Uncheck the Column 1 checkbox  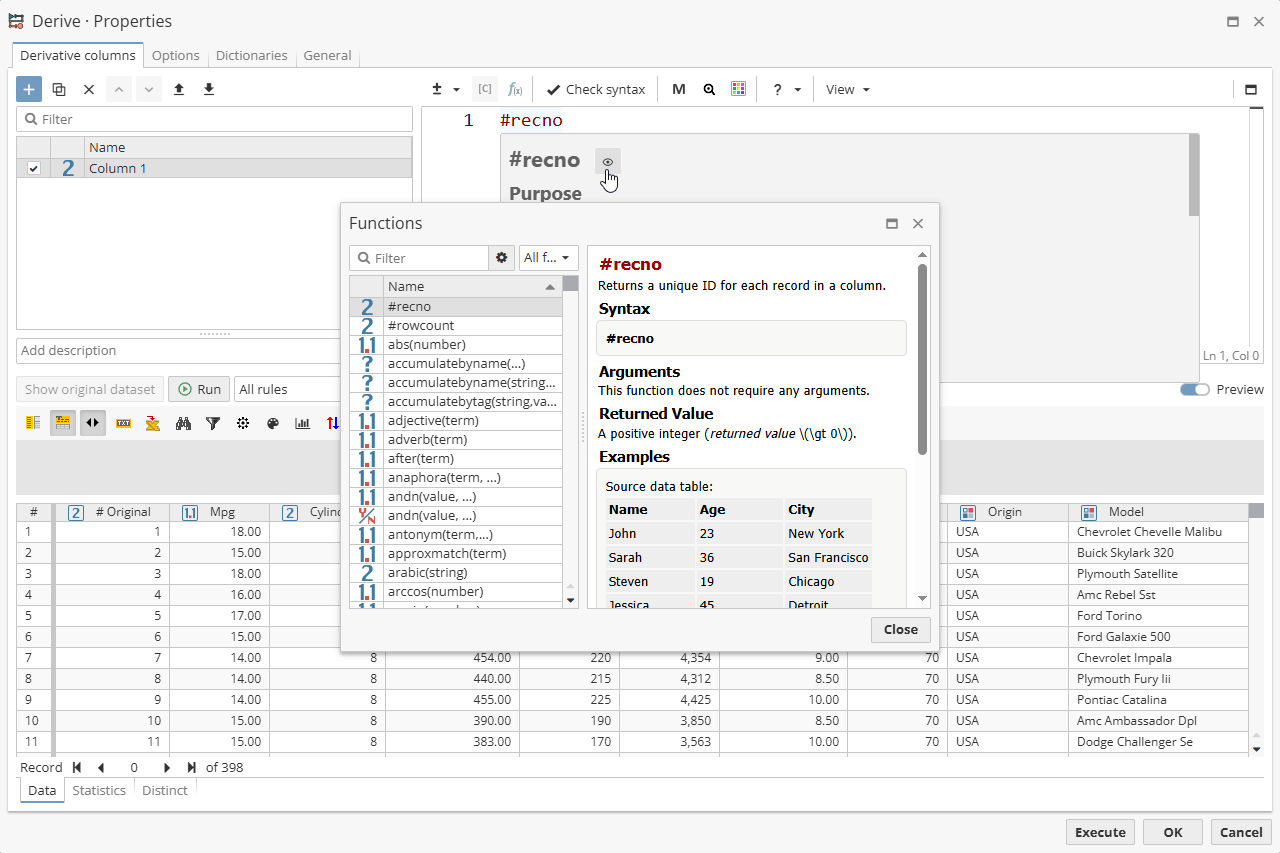click(x=34, y=168)
